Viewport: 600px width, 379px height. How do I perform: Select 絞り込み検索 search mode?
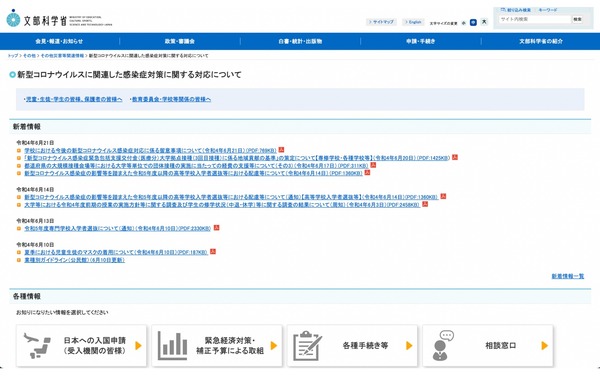tap(516, 10)
